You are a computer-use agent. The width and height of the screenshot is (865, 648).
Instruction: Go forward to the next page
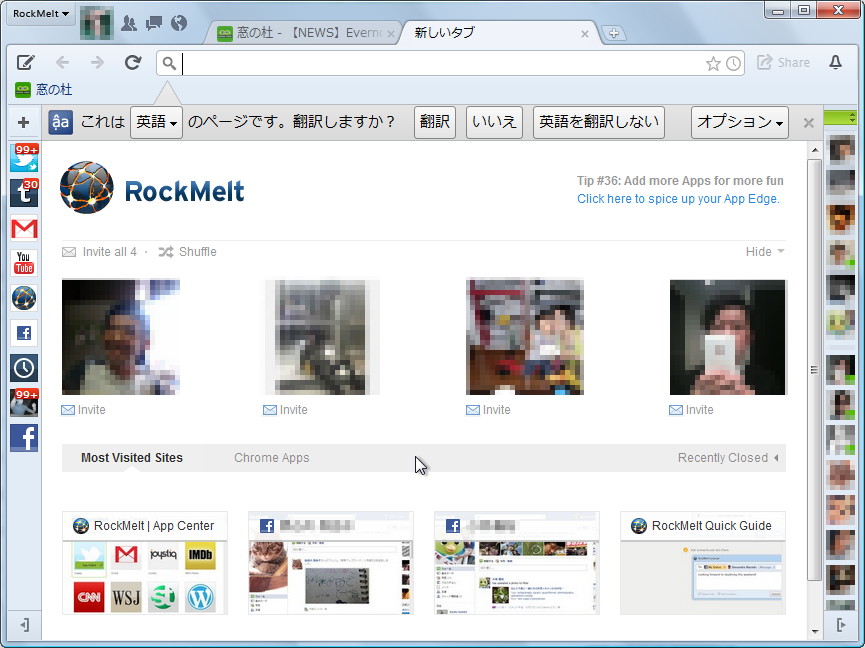click(97, 62)
